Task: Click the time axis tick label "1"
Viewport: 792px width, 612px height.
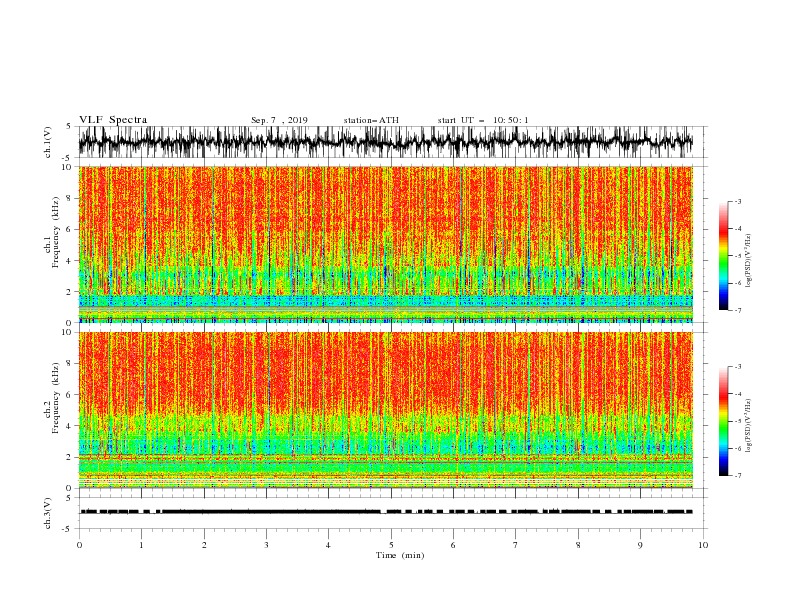Action: 141,545
